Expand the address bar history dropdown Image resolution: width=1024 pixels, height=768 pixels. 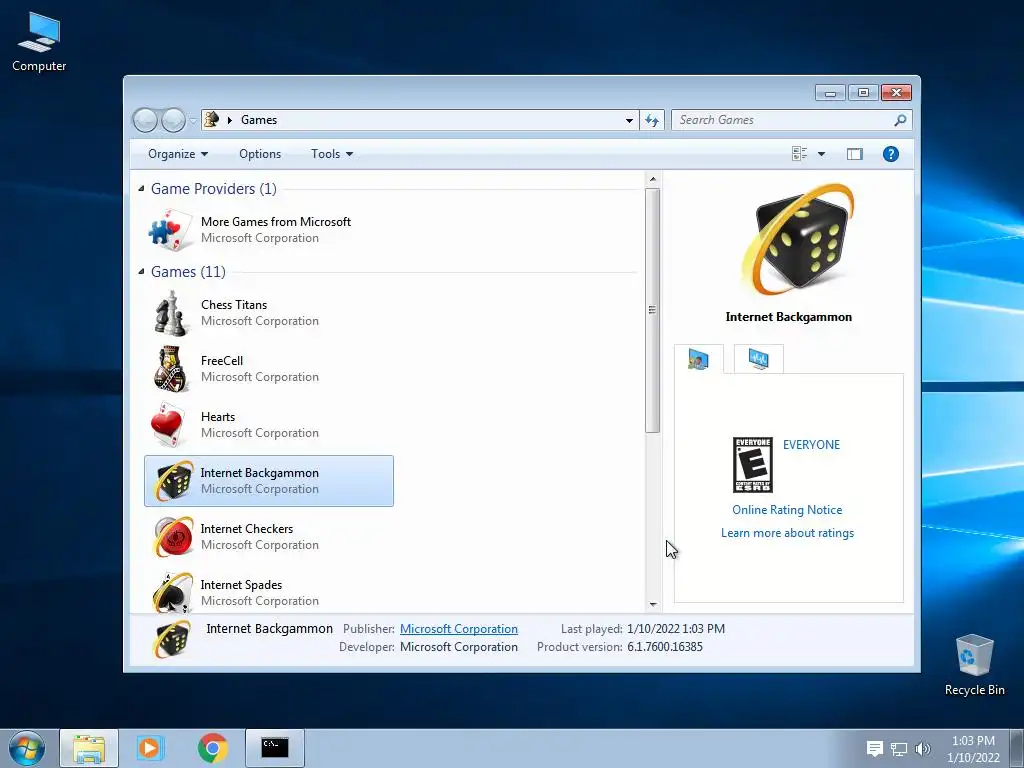click(629, 120)
